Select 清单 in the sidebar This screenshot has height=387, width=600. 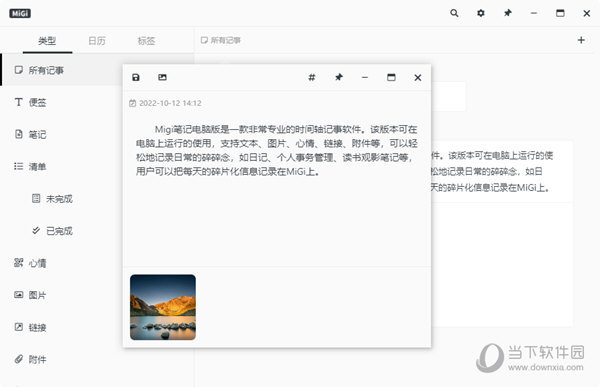(61, 167)
